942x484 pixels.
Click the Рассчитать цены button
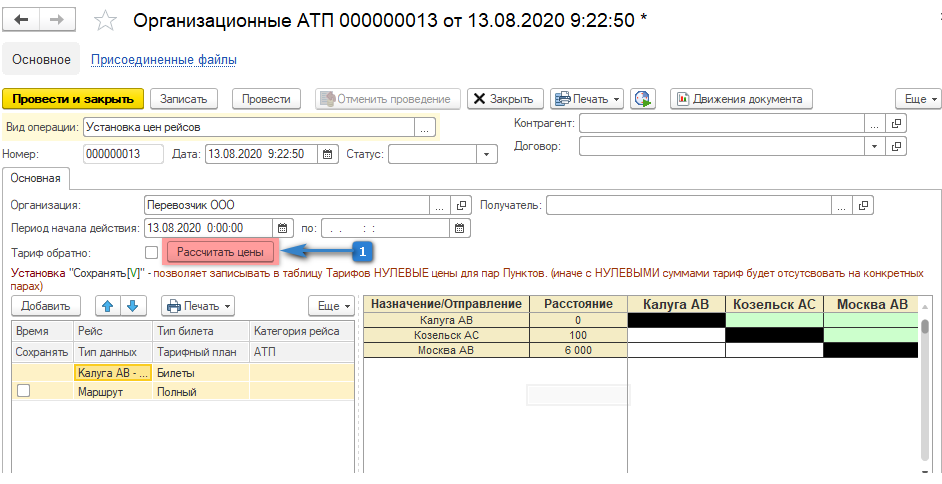click(220, 252)
